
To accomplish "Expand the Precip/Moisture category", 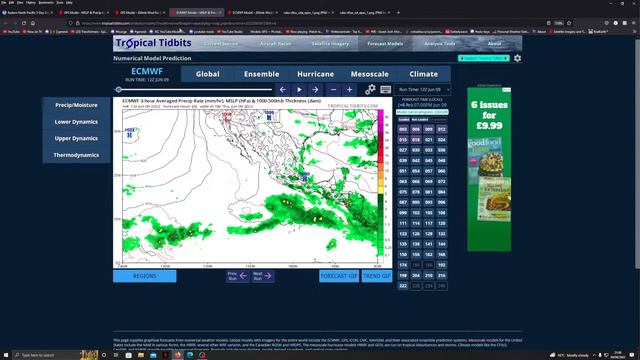I will pos(76,105).
